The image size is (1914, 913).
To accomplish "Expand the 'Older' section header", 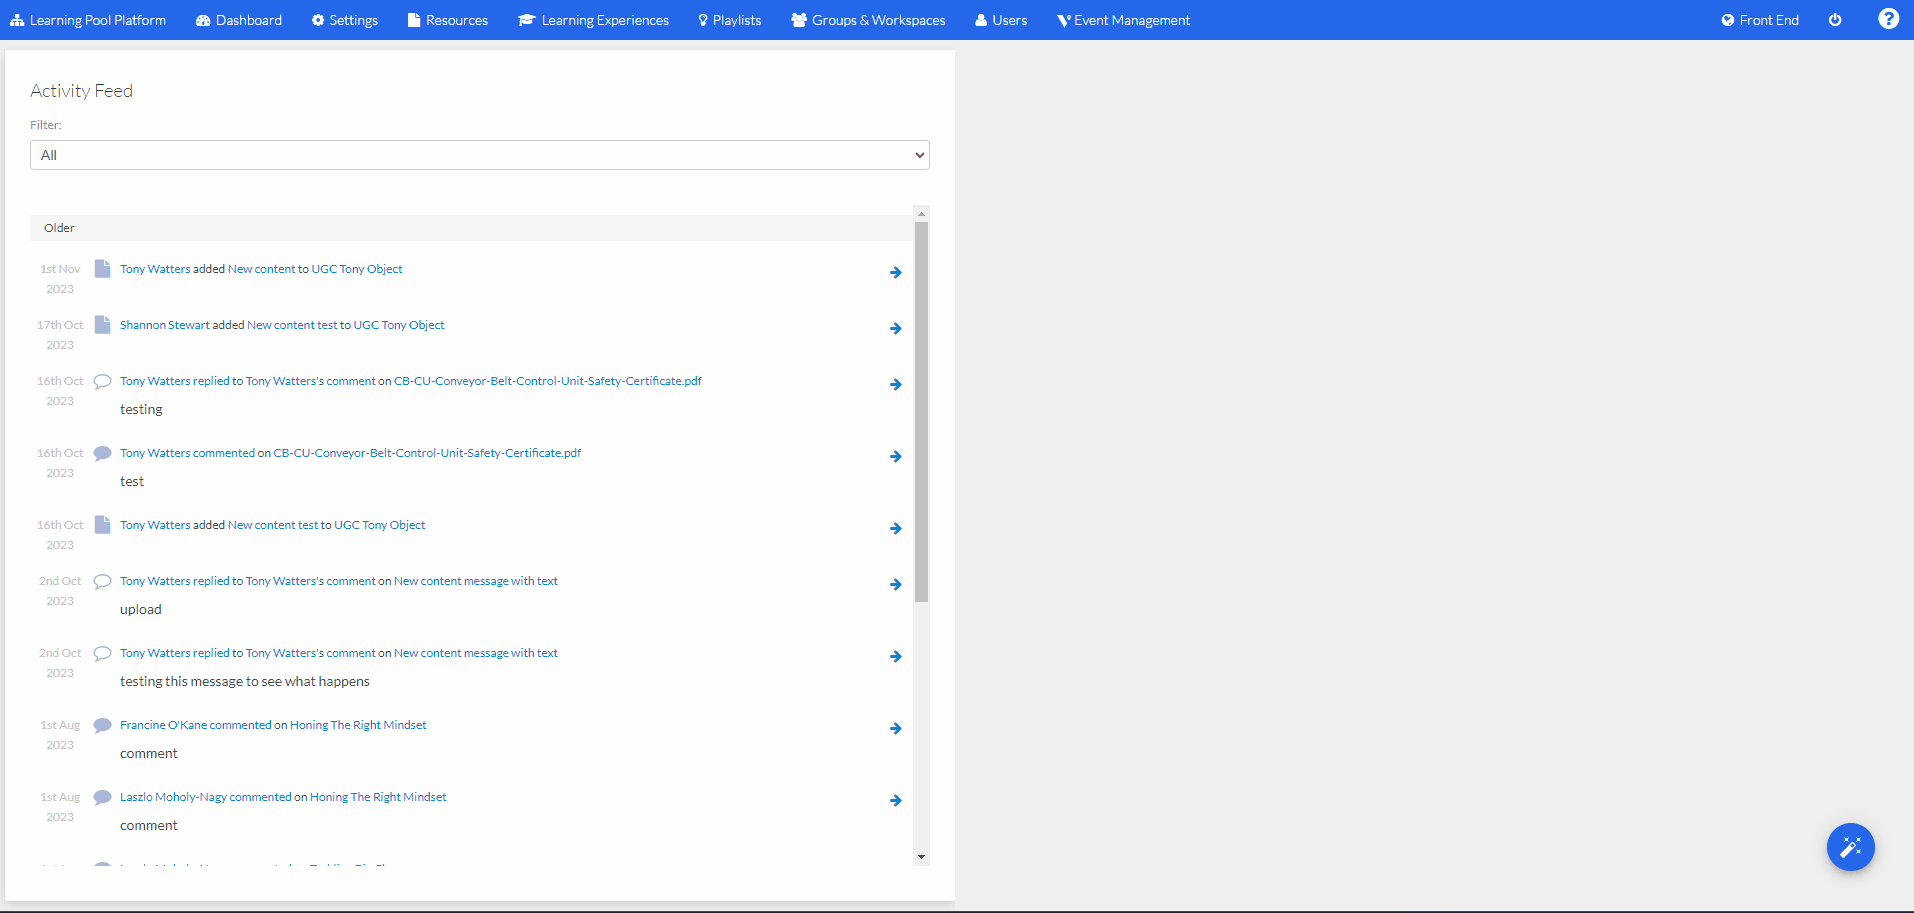I will 59,227.
